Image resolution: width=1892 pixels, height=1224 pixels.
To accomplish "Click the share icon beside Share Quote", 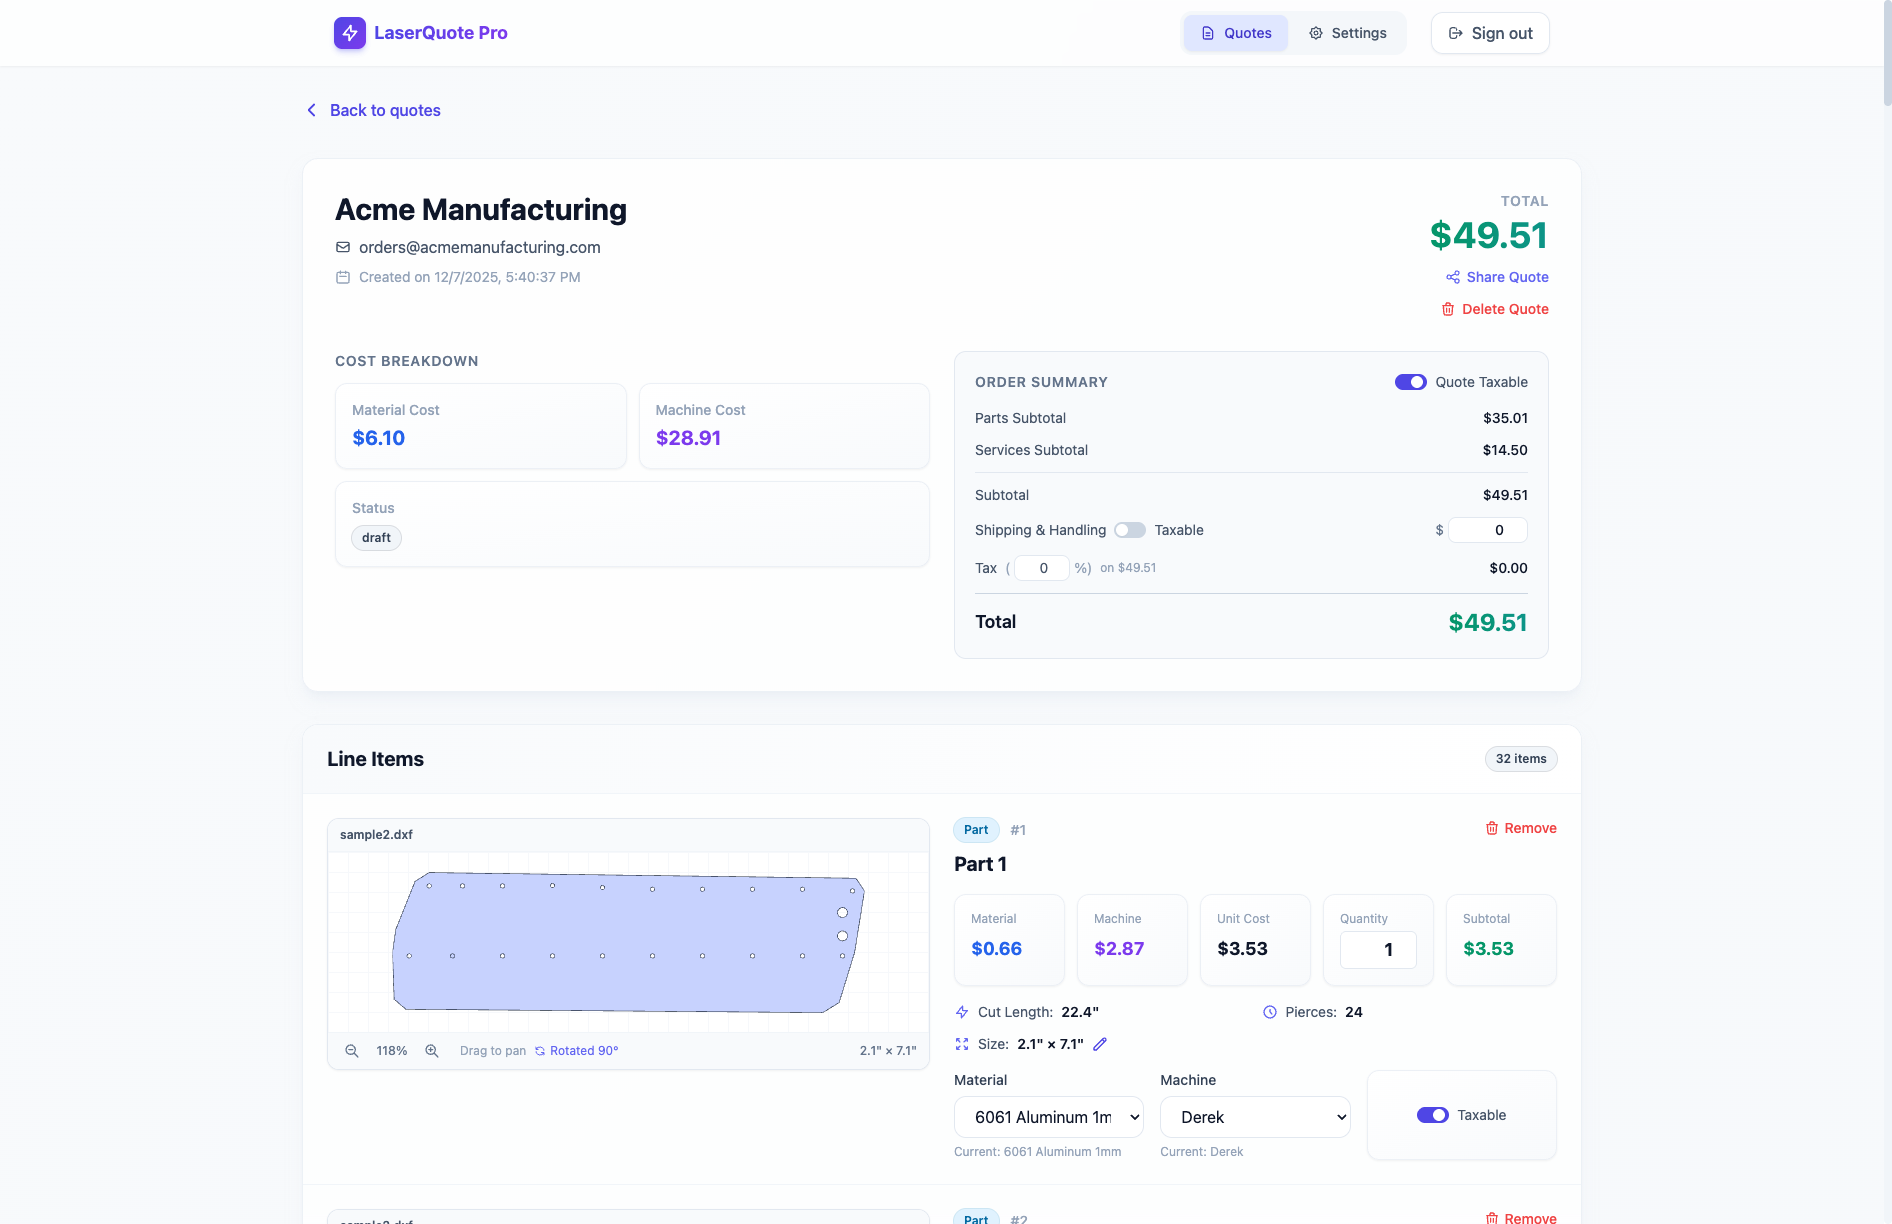I will (1452, 277).
